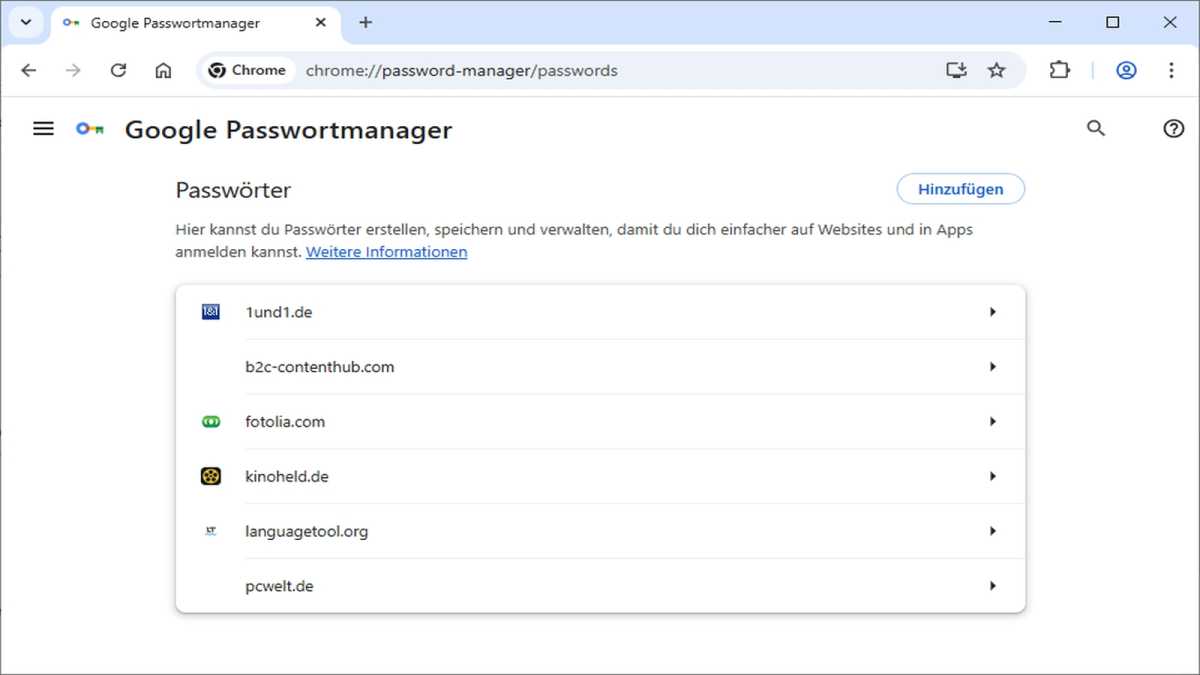
Task: Open the languagetool.org password entry
Action: coord(600,531)
